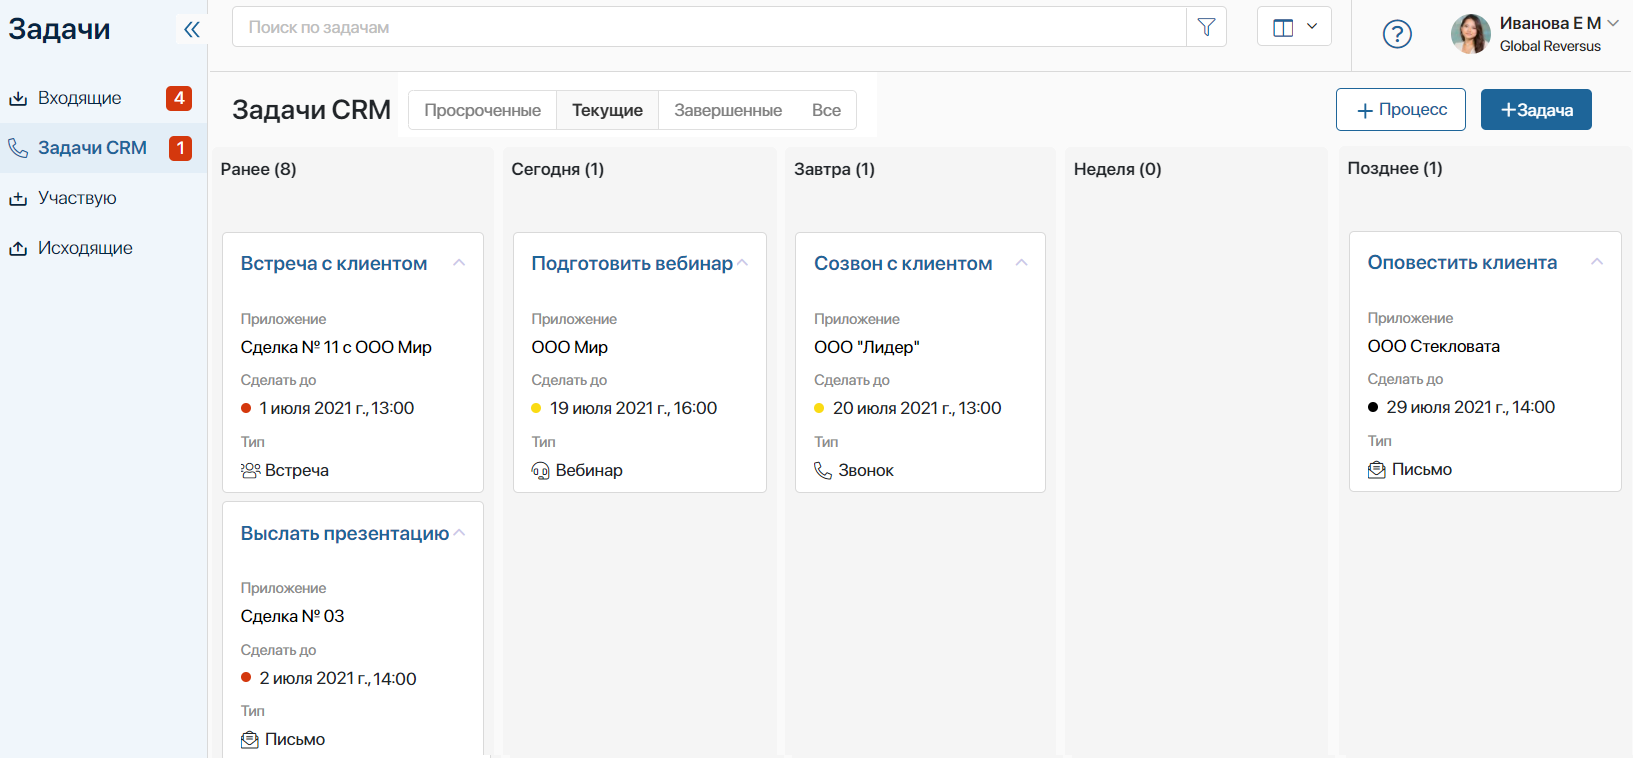Image resolution: width=1633 pixels, height=758 pixels.
Task: Select the Текущие tab
Action: [x=607, y=110]
